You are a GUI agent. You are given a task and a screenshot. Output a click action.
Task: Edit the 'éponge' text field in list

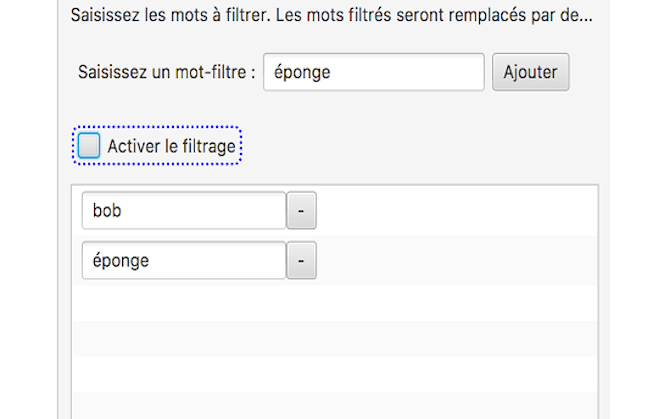184,260
